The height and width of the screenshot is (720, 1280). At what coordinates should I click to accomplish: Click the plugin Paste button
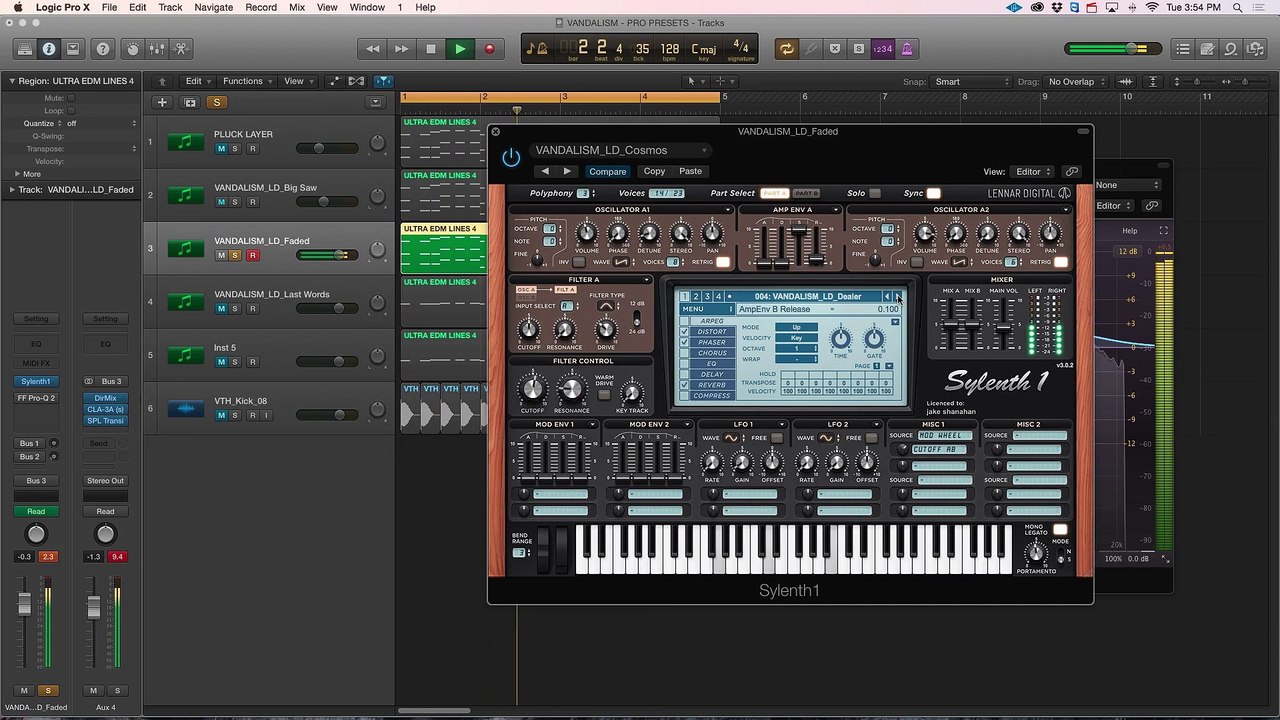(690, 171)
